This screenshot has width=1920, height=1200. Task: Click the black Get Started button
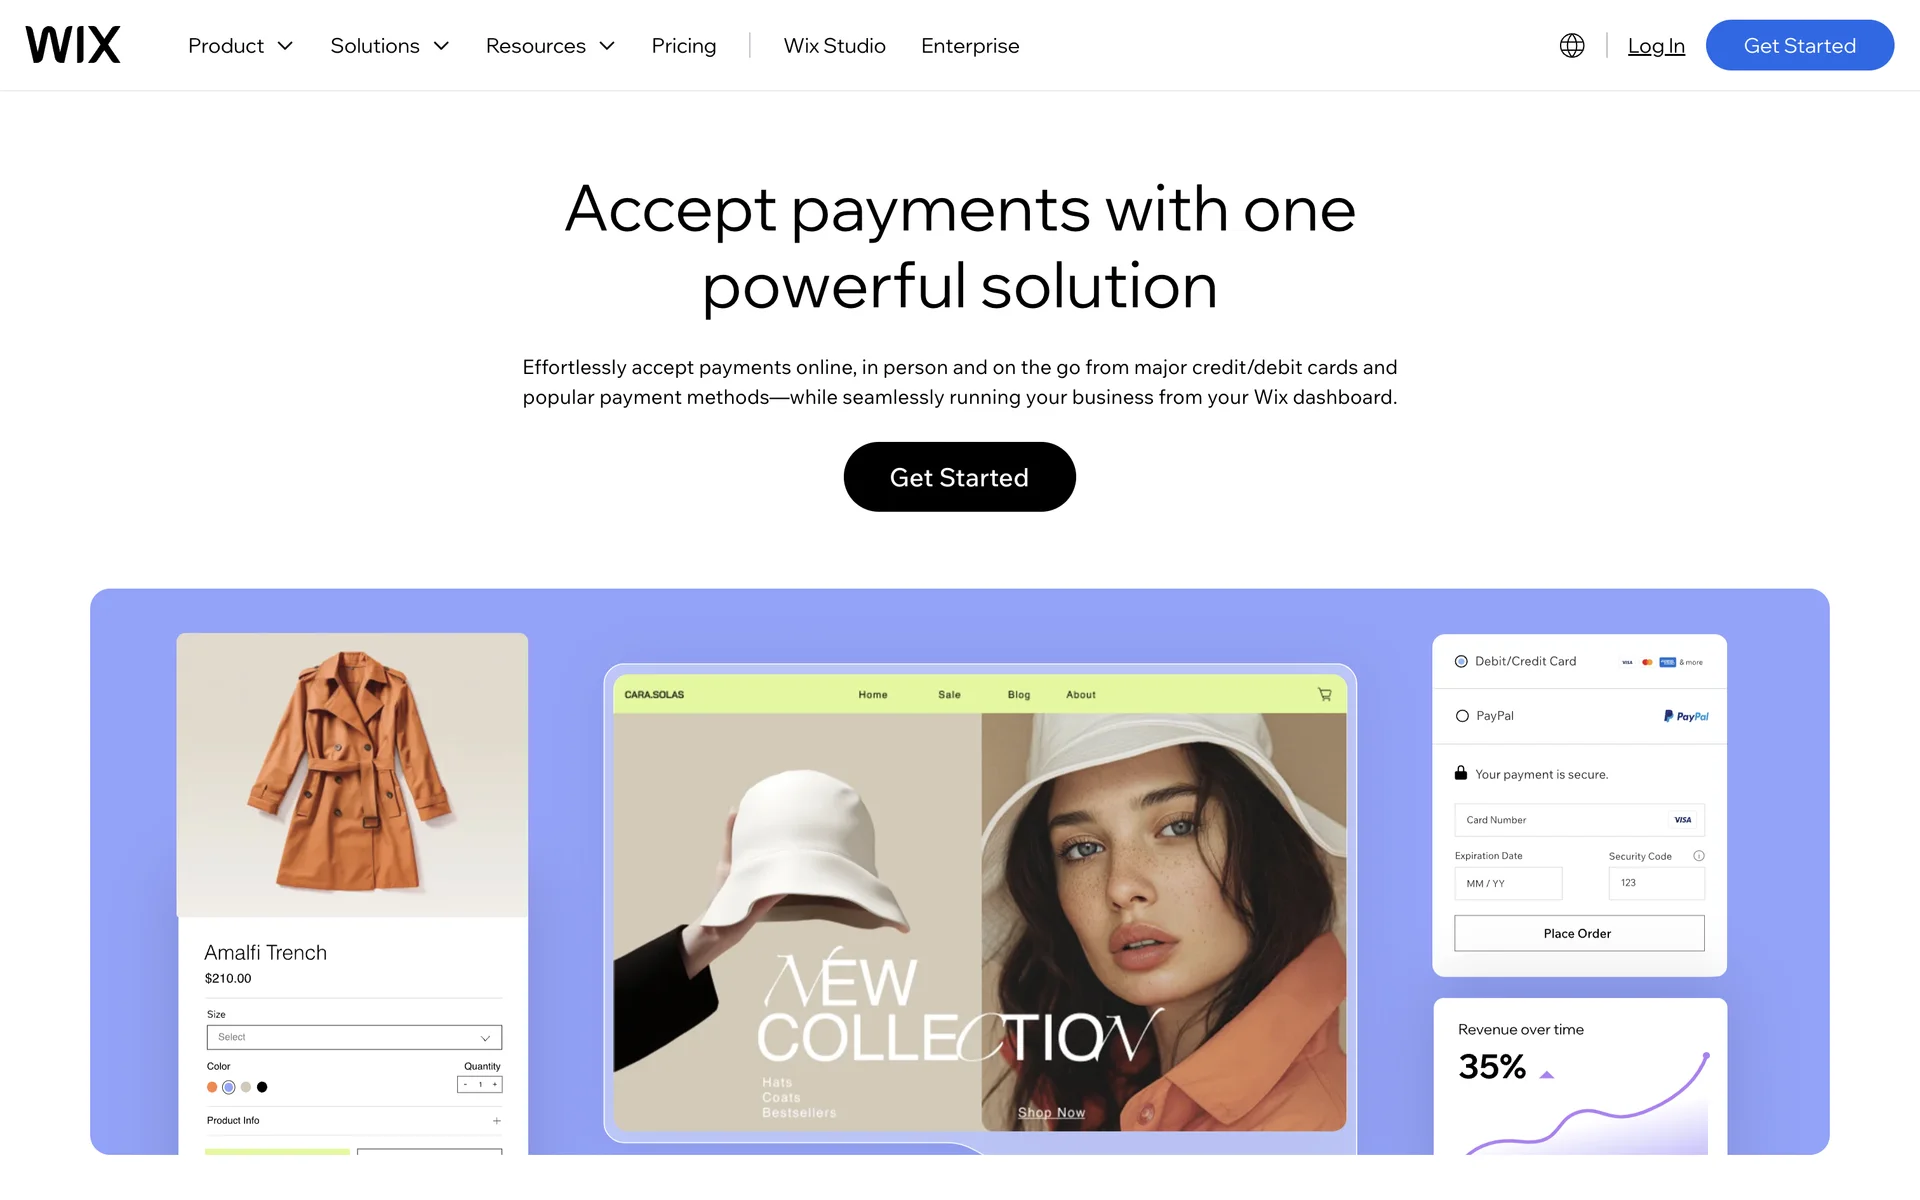point(960,477)
